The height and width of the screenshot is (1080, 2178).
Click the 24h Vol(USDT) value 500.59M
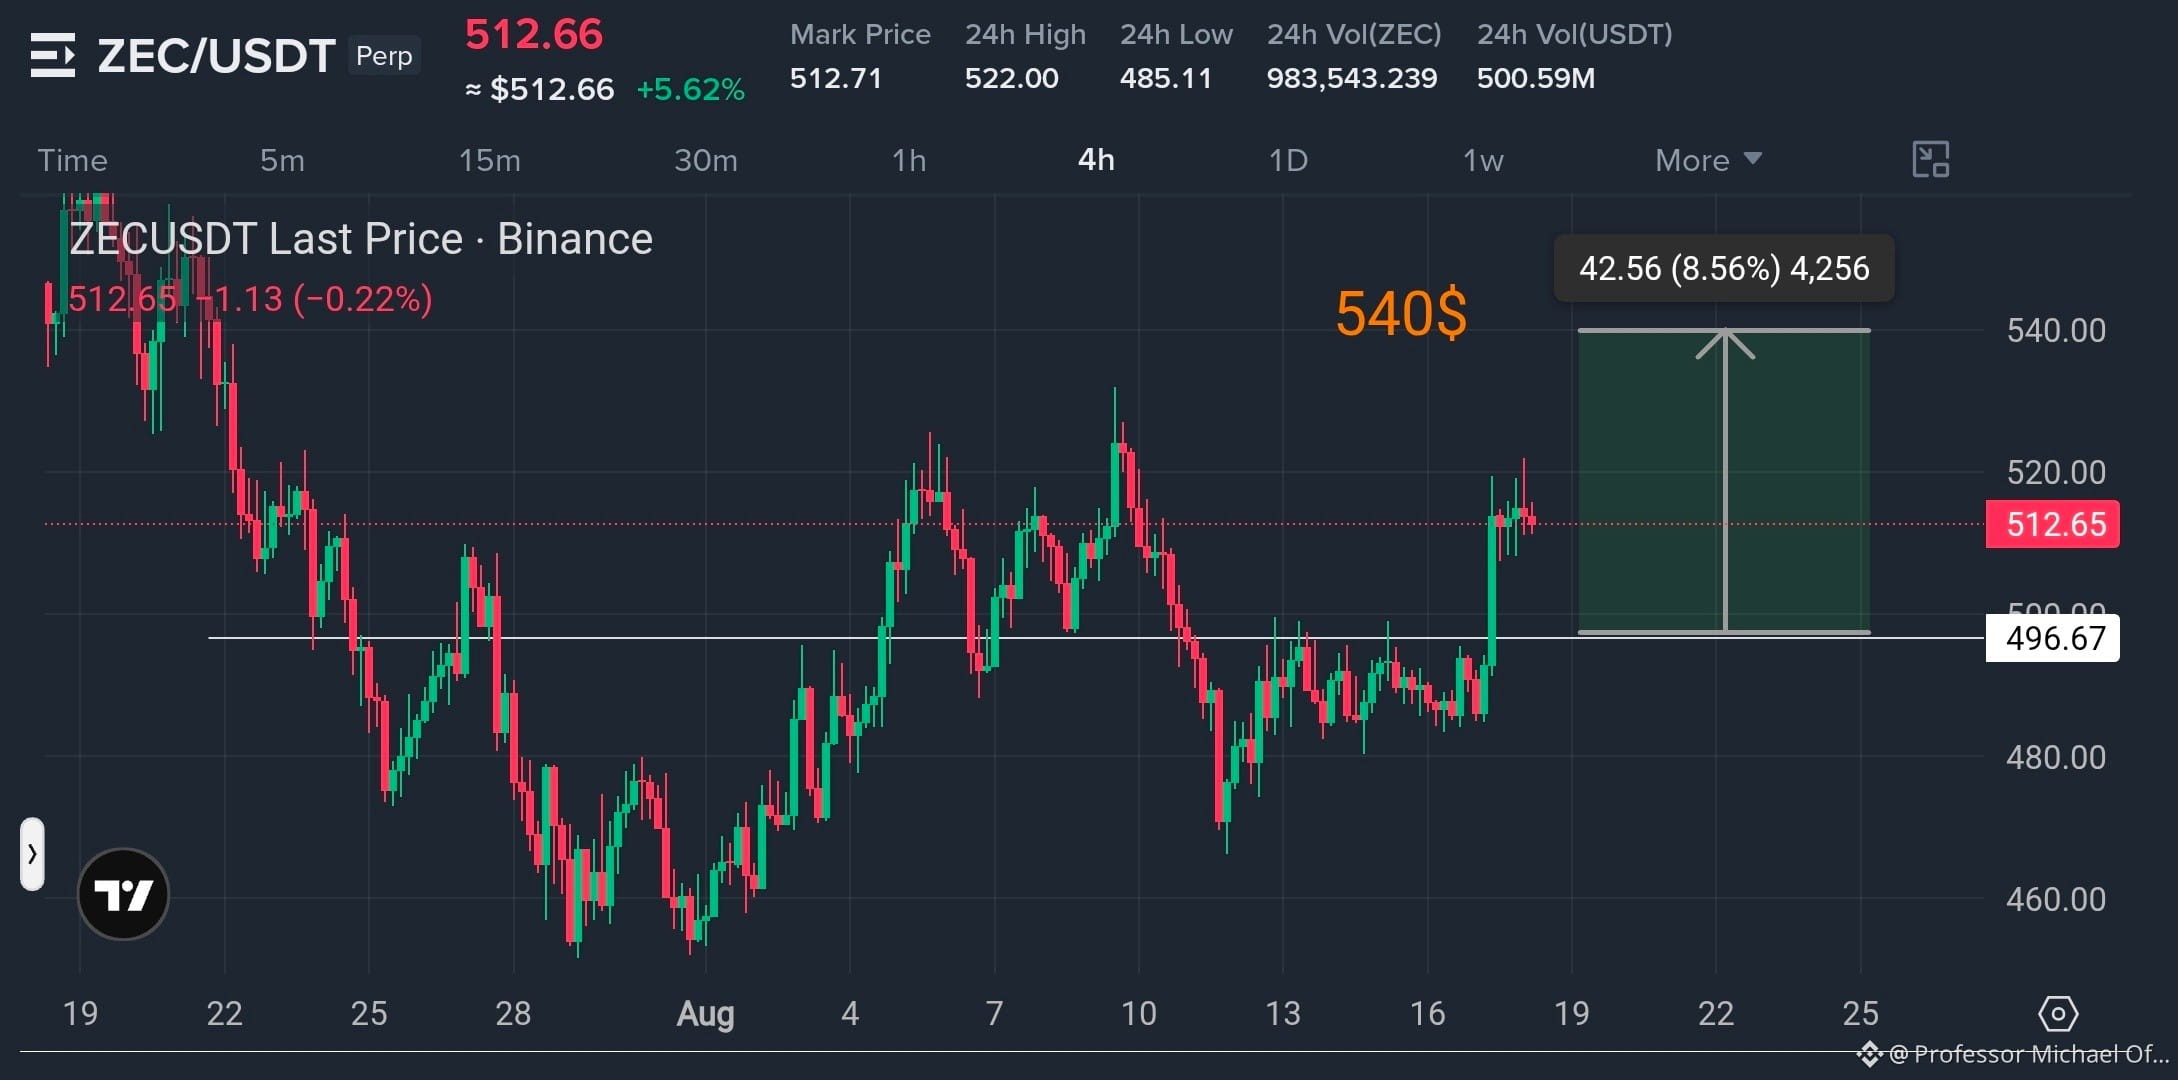1536,78
